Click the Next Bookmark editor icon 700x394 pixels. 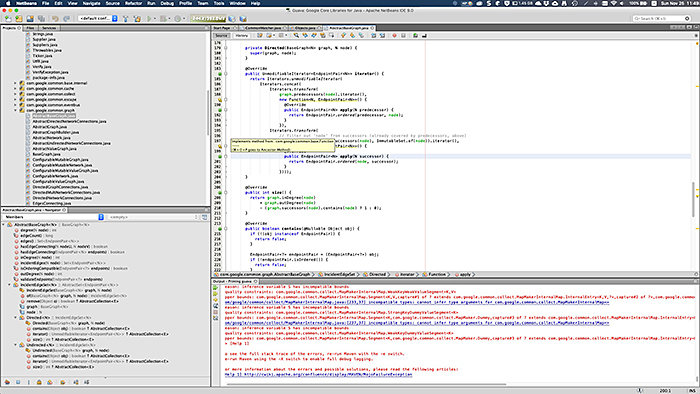point(352,35)
